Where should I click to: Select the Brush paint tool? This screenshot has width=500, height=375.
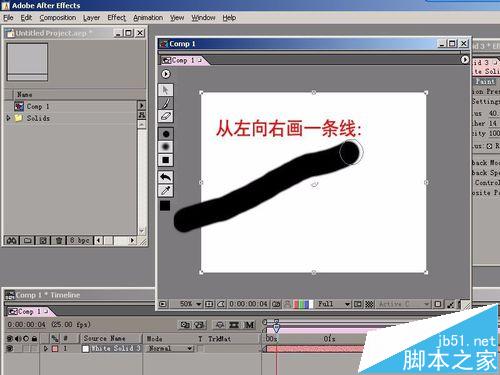pos(166,103)
